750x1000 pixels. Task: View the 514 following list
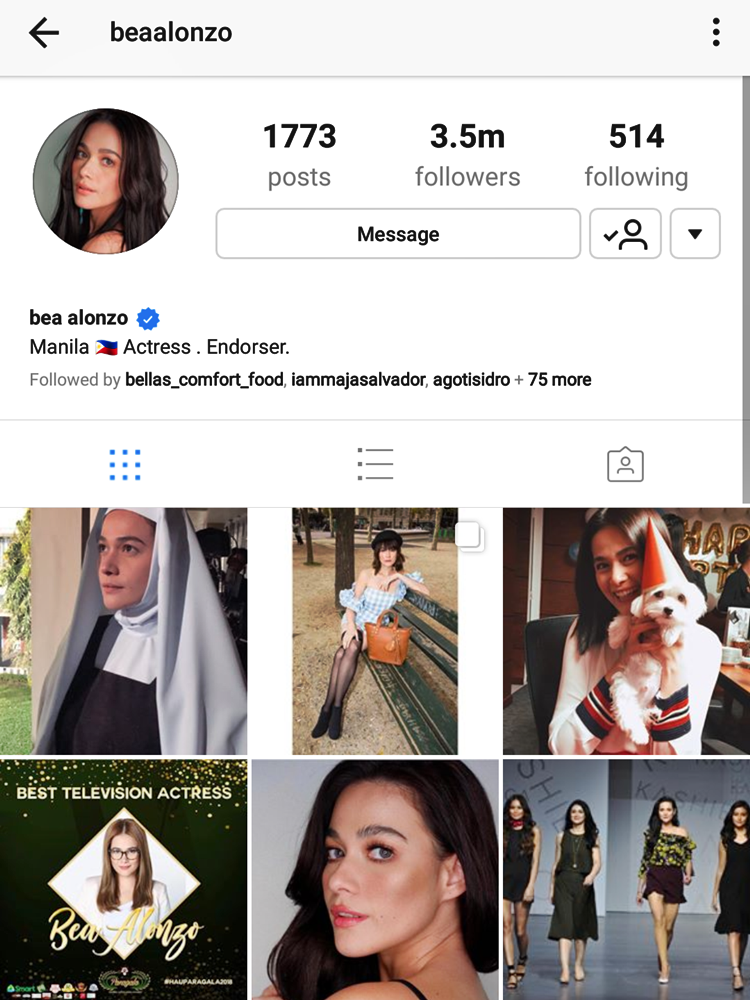point(636,155)
